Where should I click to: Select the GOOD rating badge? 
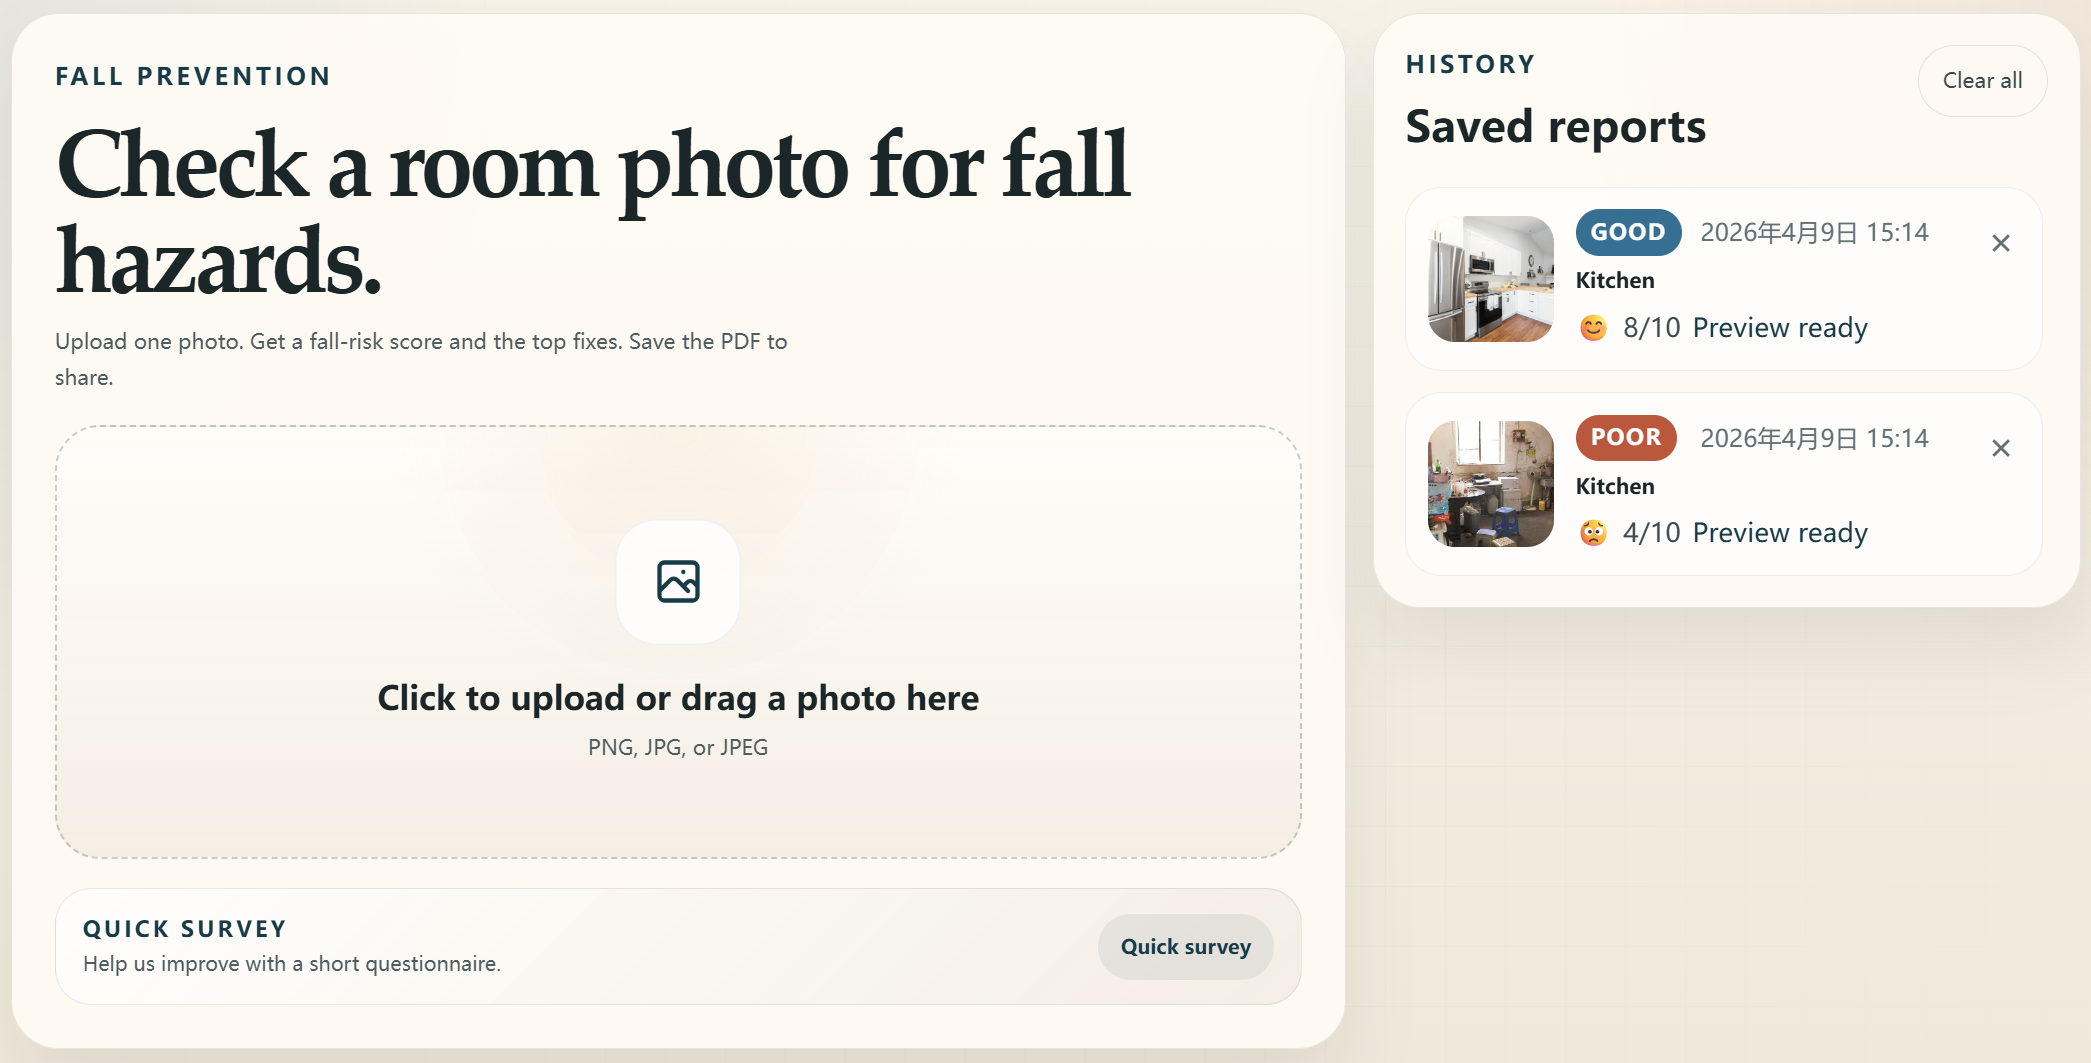pyautogui.click(x=1627, y=232)
